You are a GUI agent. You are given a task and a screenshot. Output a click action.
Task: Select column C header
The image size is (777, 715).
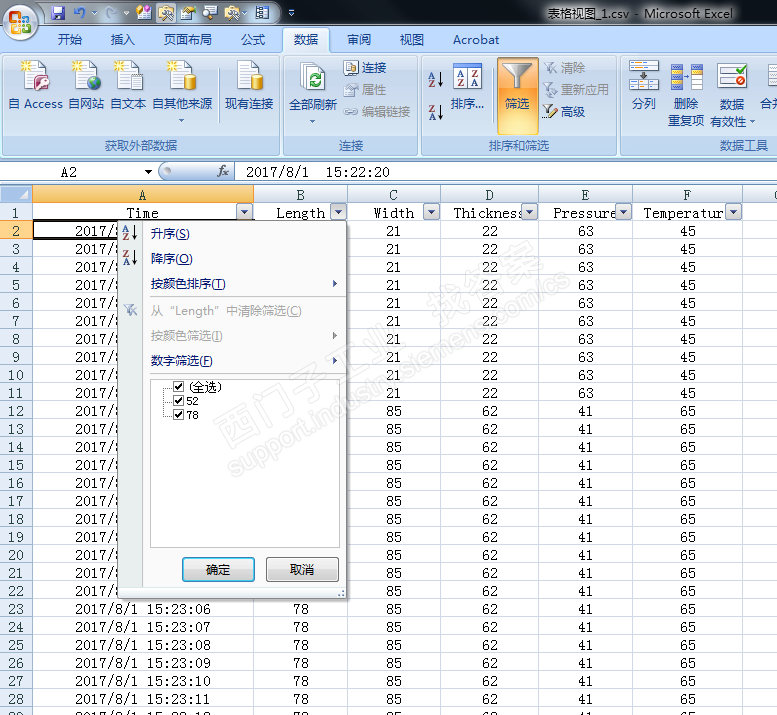pyautogui.click(x=393, y=195)
